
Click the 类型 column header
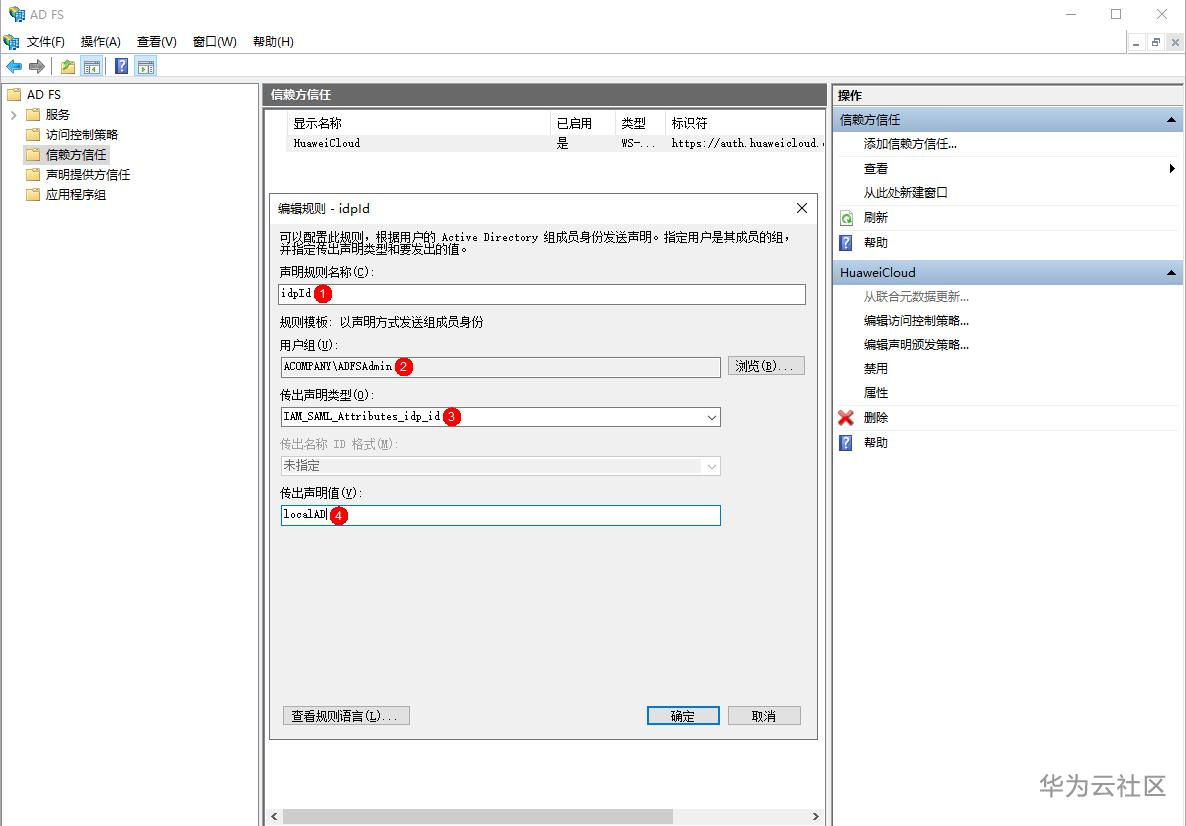point(640,123)
